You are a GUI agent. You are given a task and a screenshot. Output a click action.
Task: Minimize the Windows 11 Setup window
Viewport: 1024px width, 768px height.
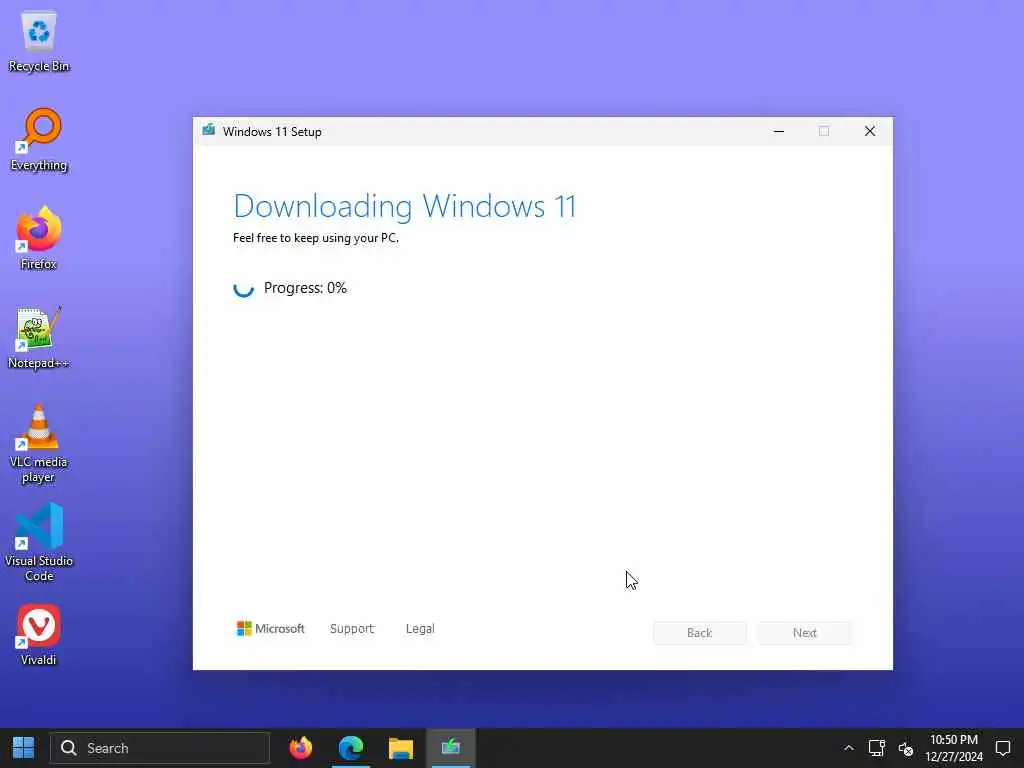pos(778,131)
